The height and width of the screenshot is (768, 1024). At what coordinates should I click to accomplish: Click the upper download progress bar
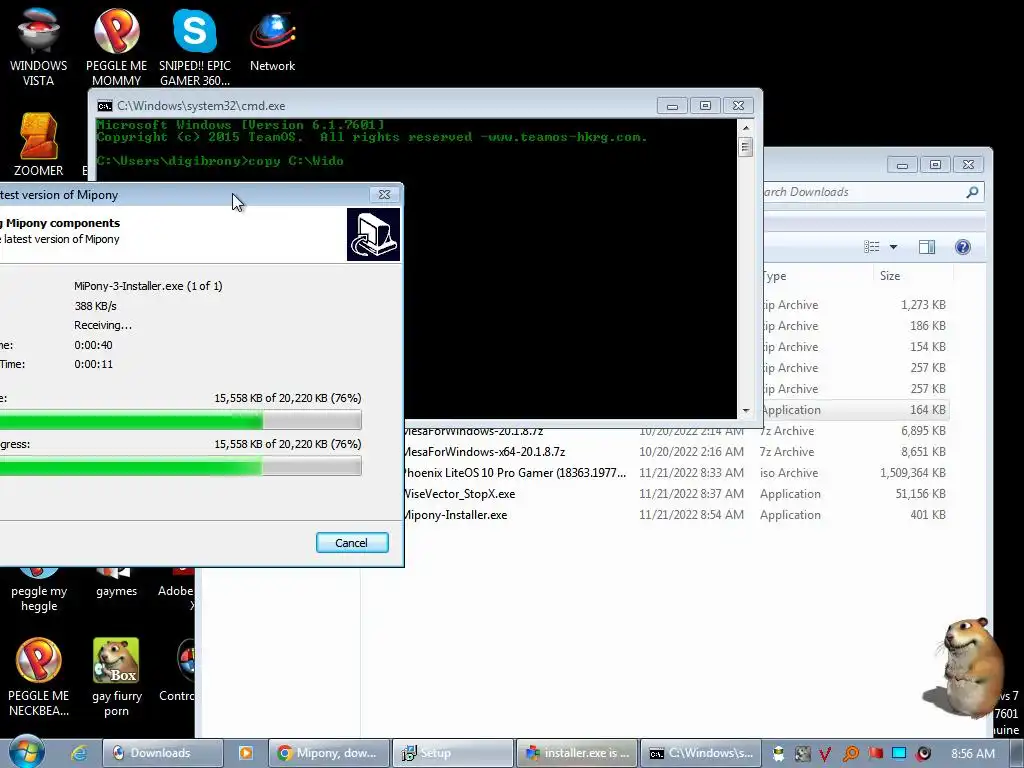point(180,420)
